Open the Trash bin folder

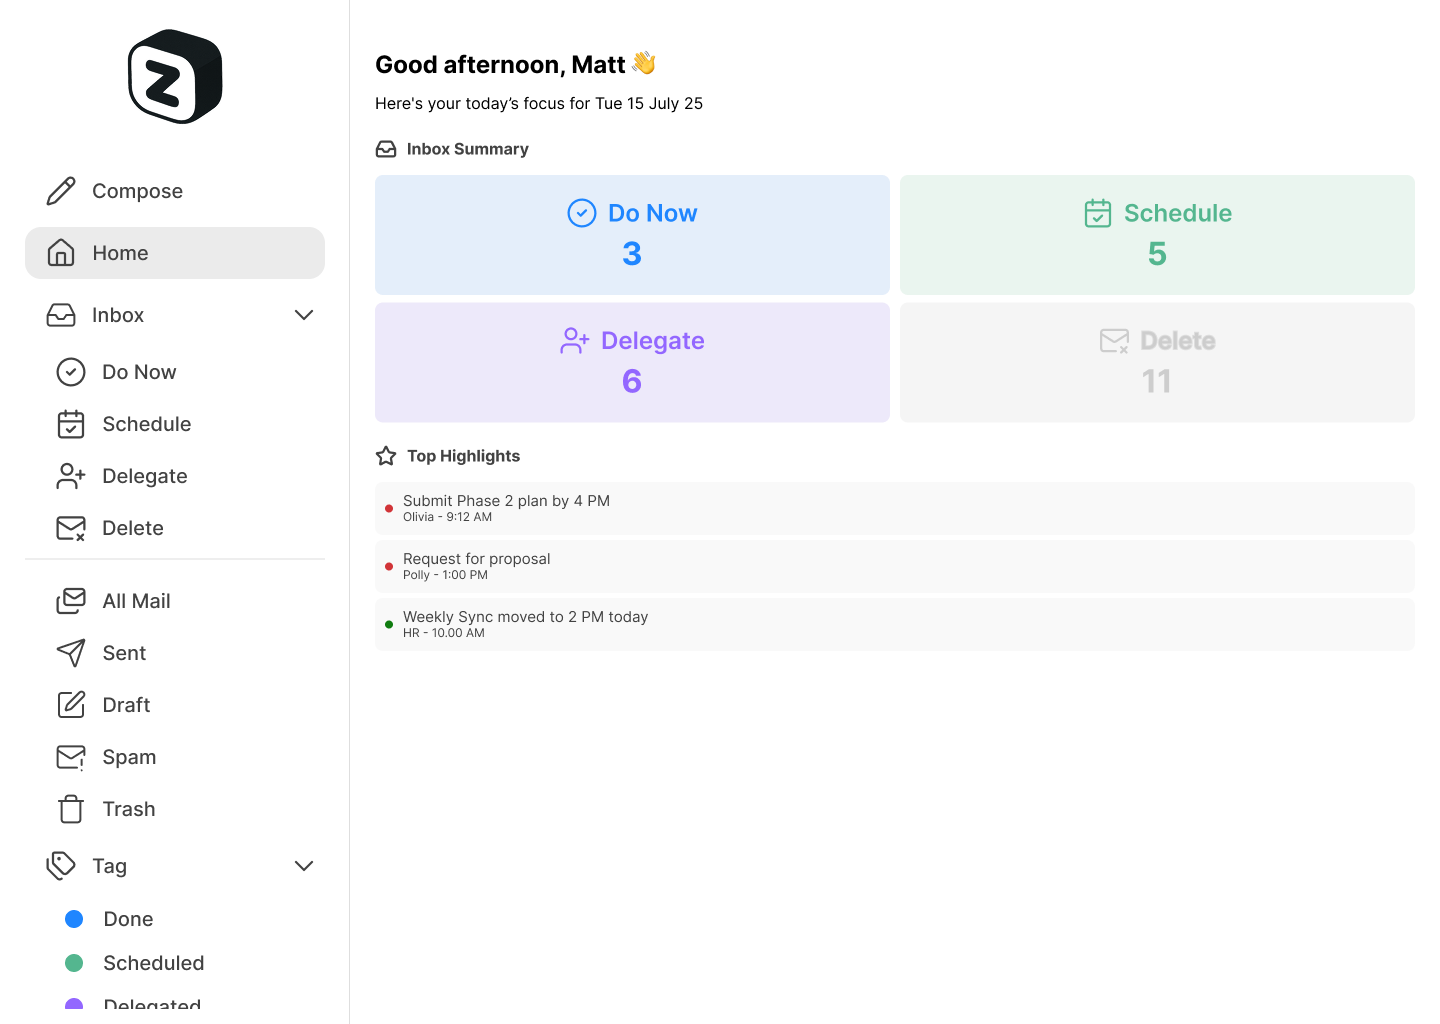point(128,809)
